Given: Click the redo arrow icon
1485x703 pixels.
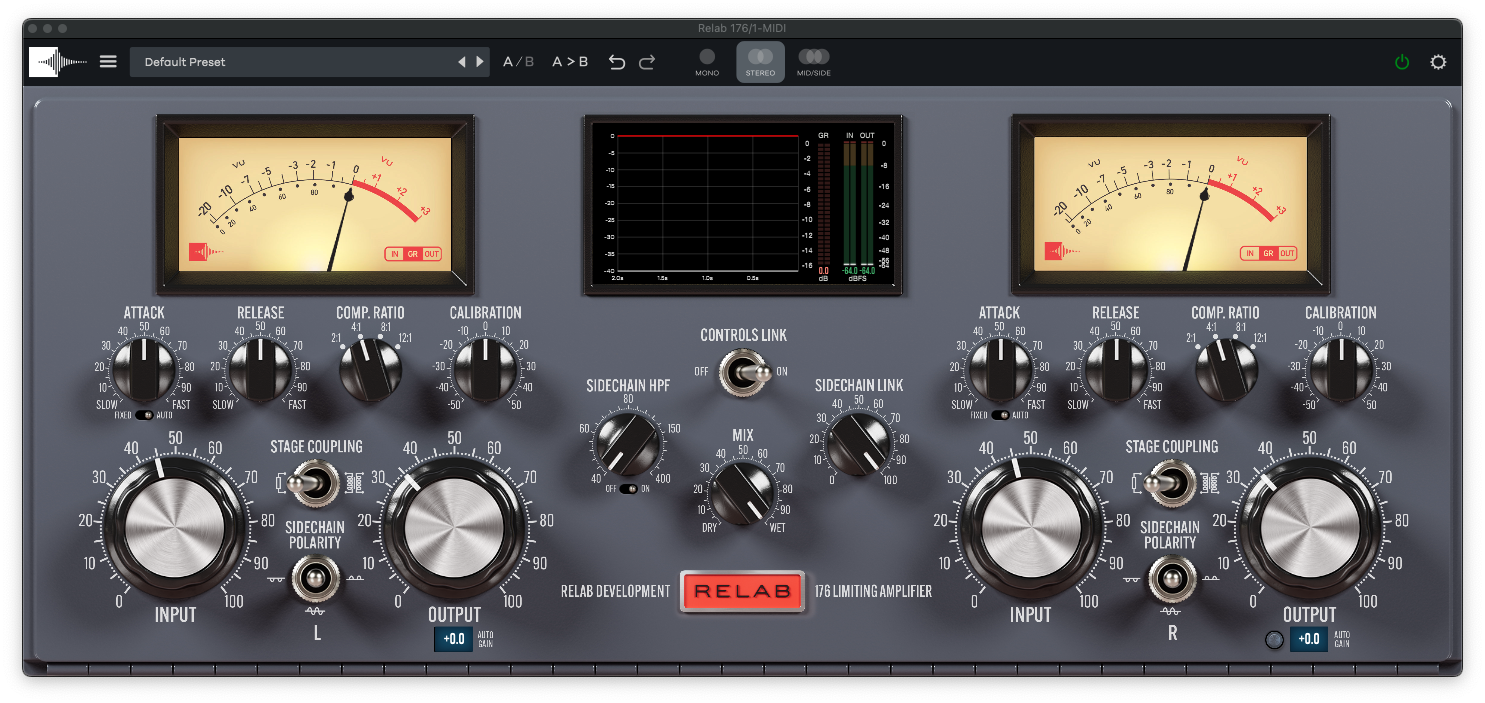Looking at the screenshot, I should [x=647, y=62].
